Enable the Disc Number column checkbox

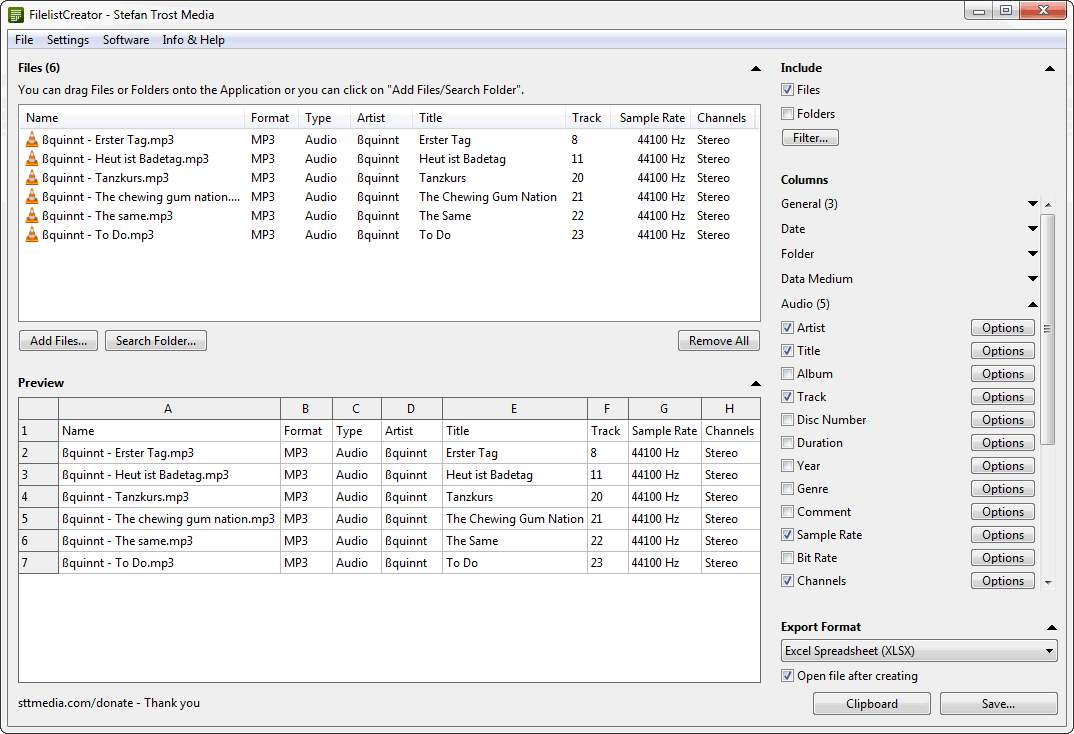tap(788, 420)
